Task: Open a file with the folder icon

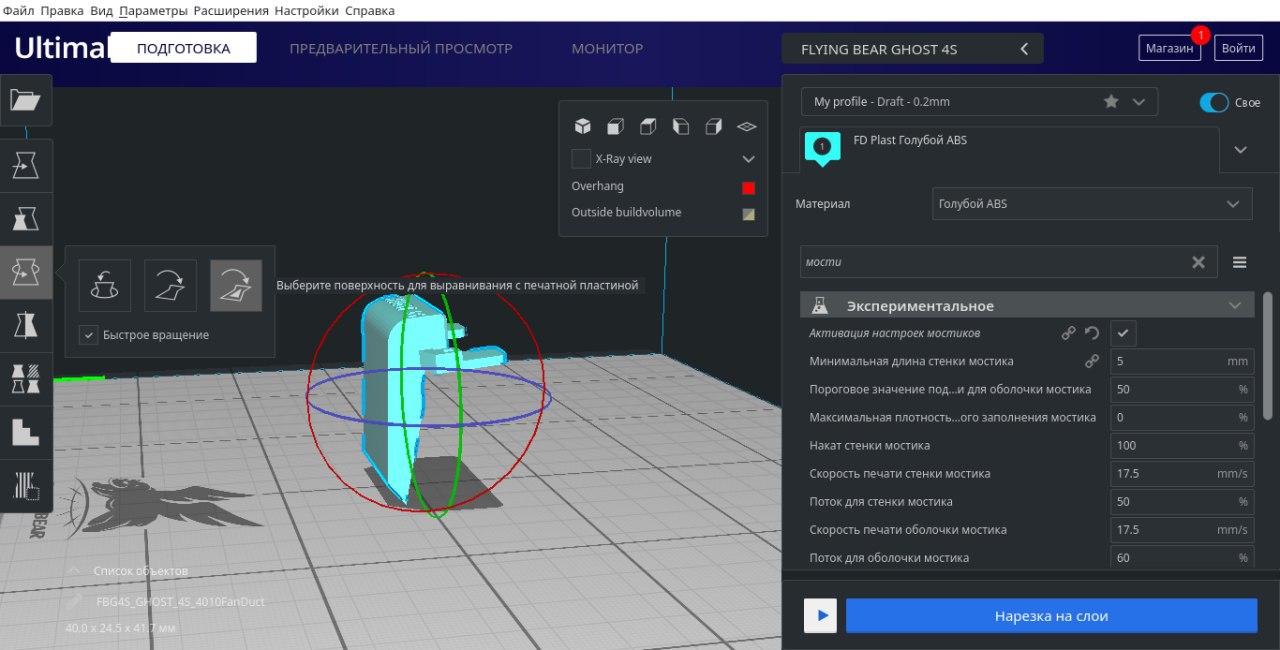Action: [26, 99]
